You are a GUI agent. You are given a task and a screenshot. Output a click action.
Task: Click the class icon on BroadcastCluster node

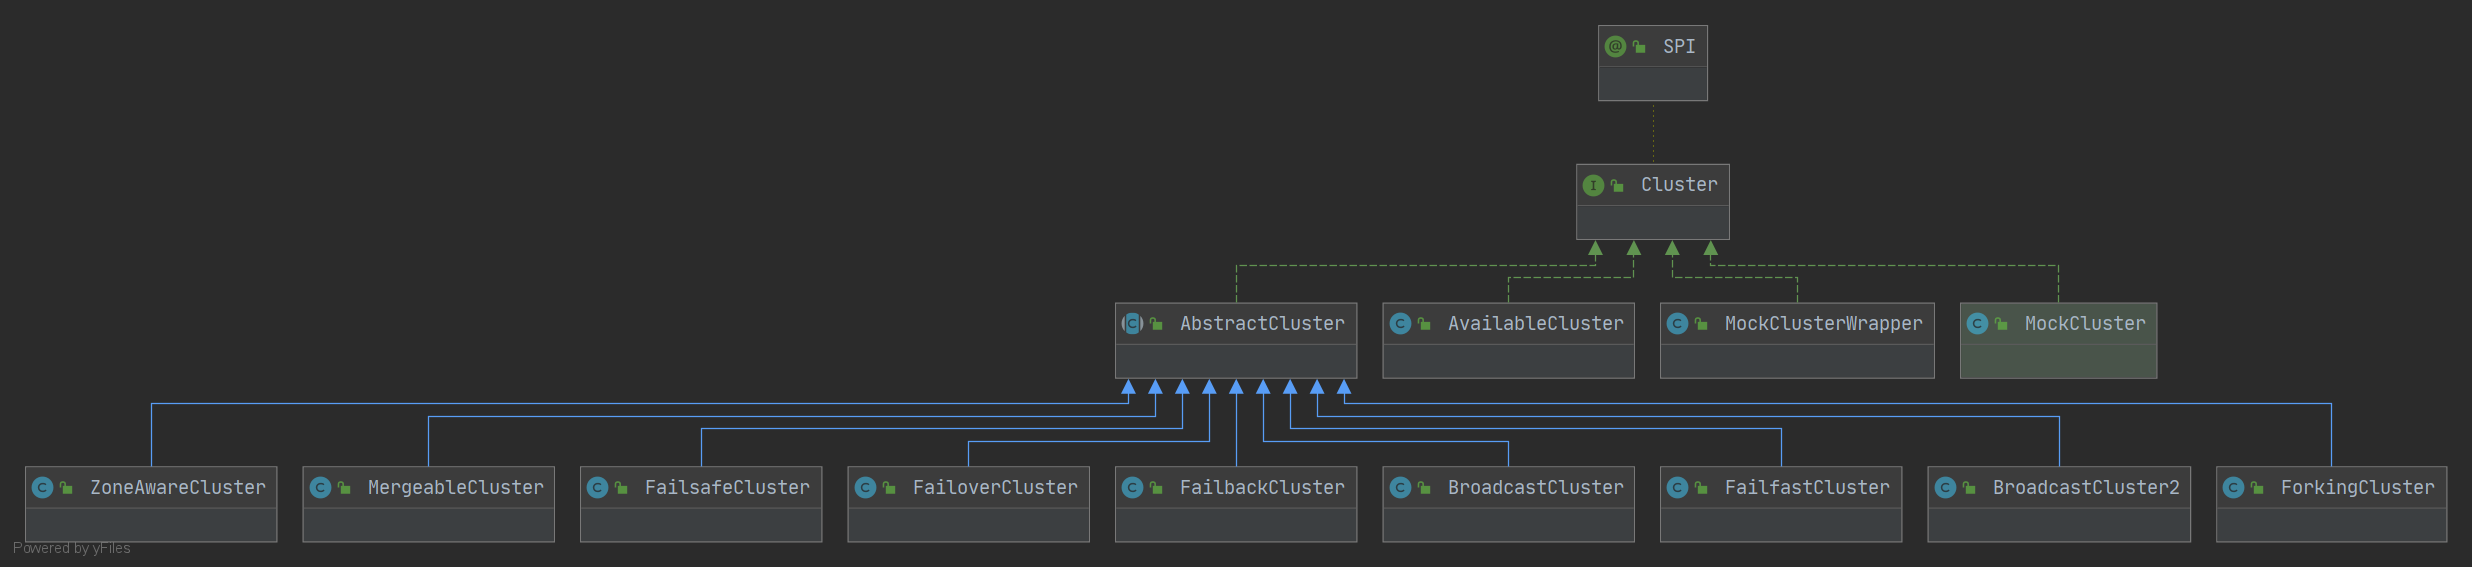point(1400,487)
